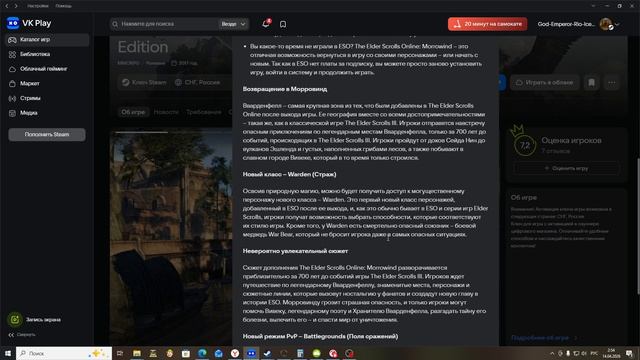The image size is (640, 360).
Task: Click the Windows taskbar search box
Action: [64, 353]
